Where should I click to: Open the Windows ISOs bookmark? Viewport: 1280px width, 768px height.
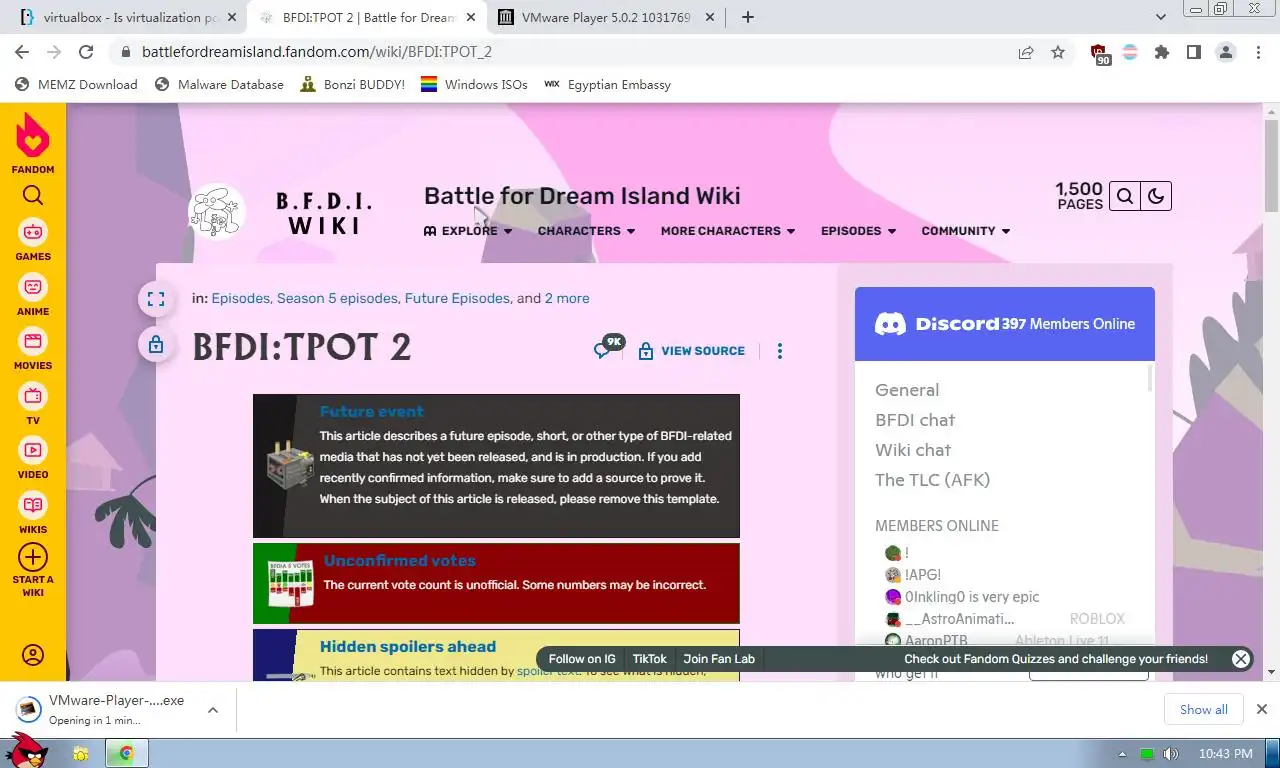tap(474, 85)
